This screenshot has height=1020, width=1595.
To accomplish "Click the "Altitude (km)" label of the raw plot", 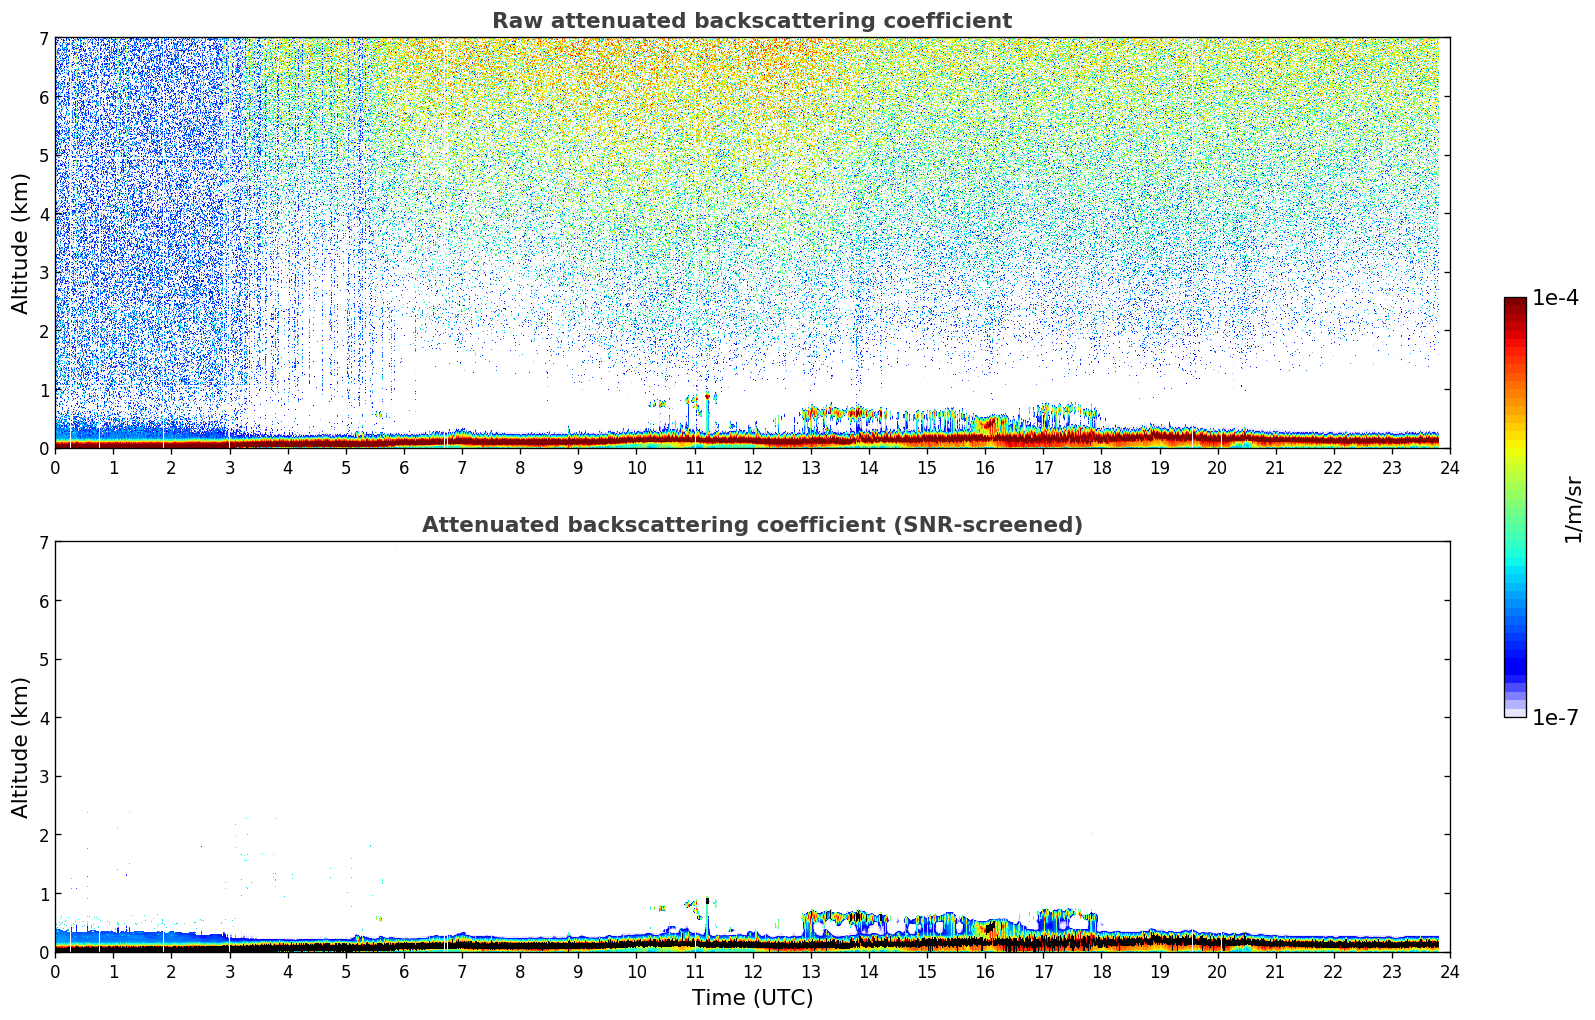I will coord(21,243).
